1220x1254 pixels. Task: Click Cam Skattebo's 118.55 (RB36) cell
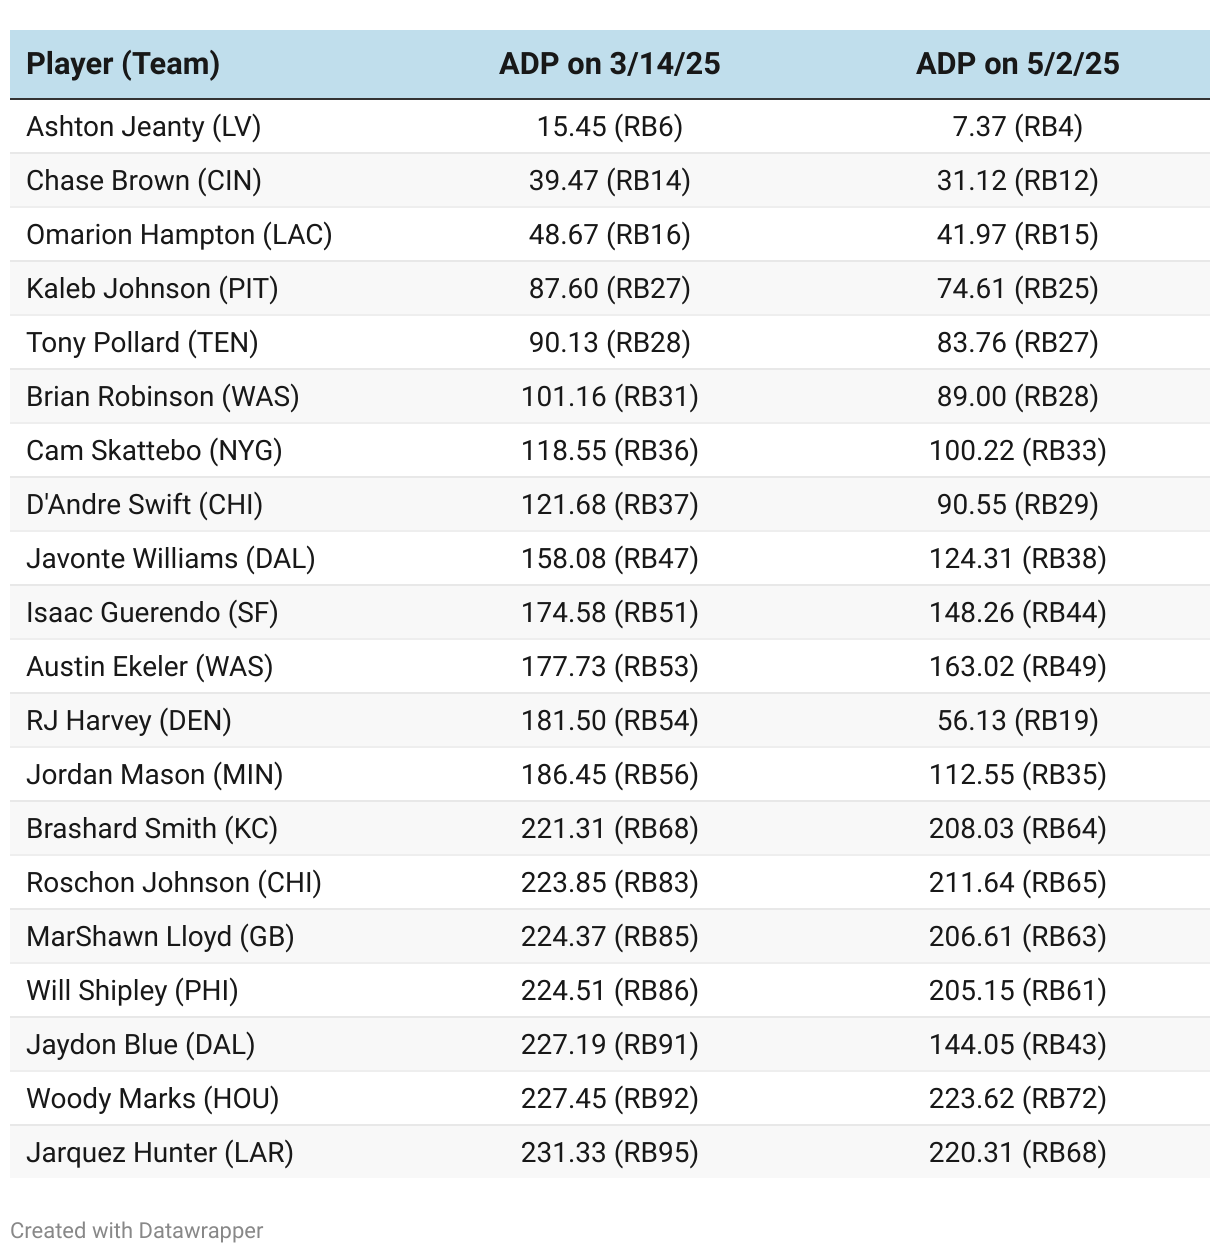[609, 451]
